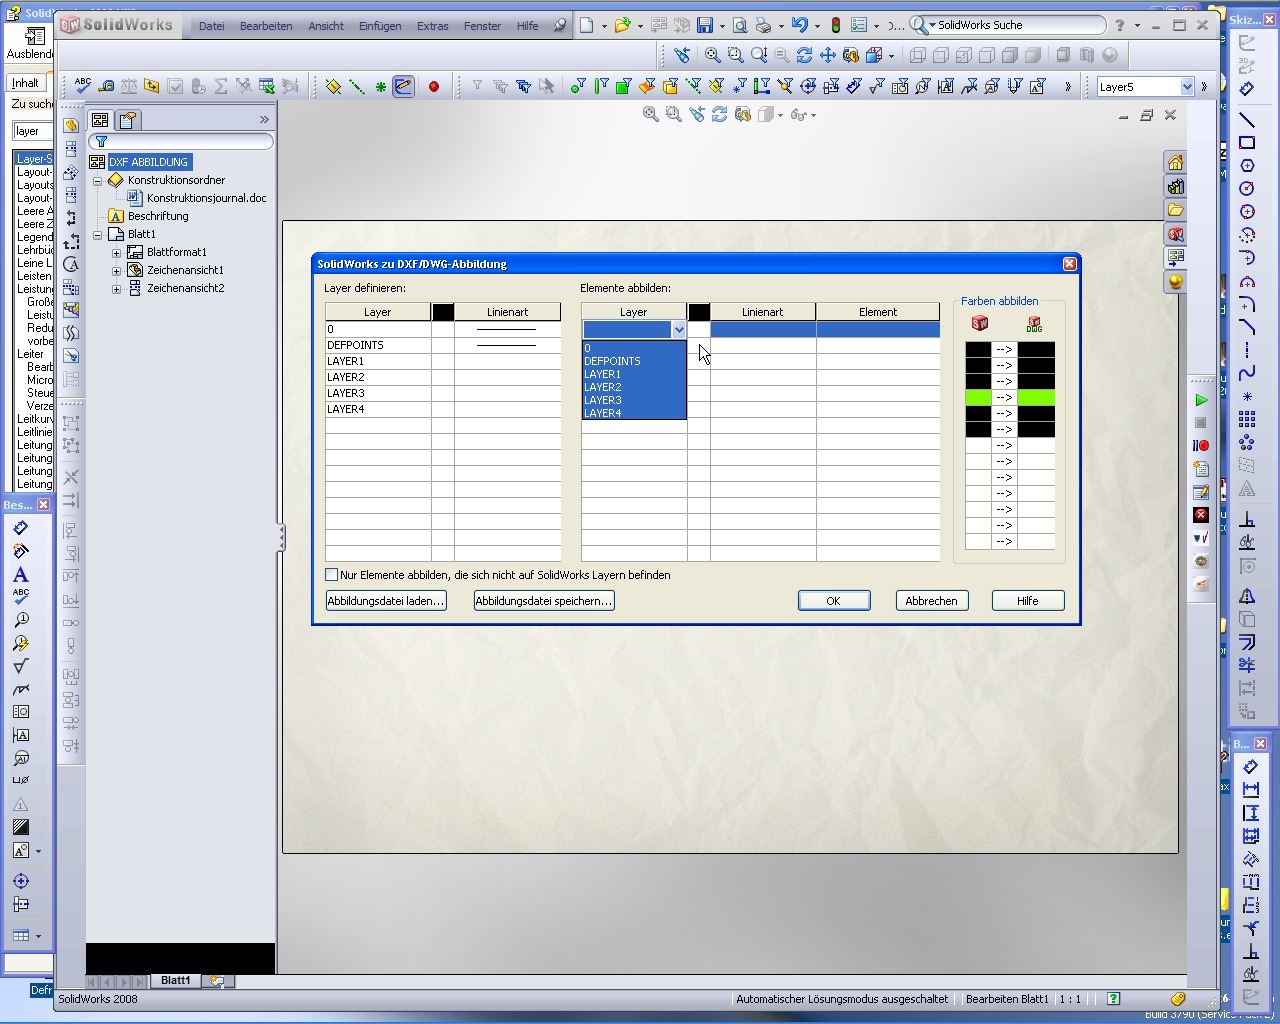Open the Datei menu

click(211, 26)
